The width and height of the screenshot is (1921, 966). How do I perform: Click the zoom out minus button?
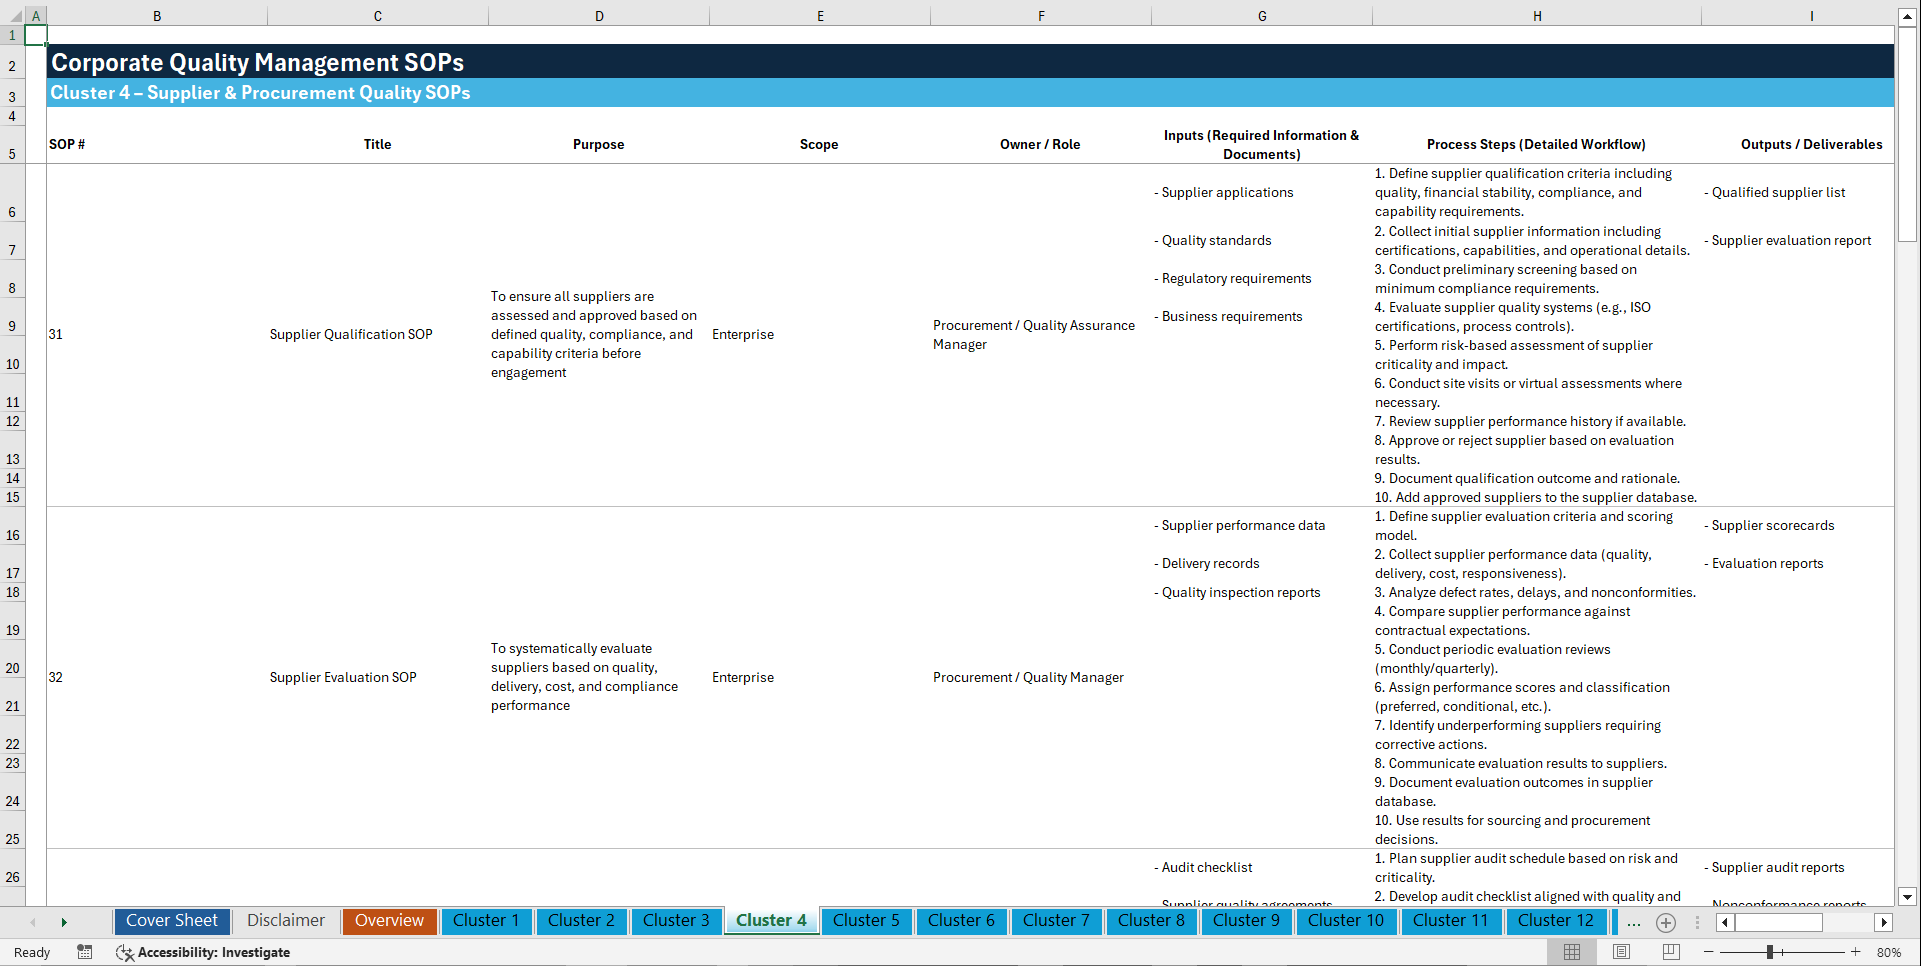pos(1709,952)
